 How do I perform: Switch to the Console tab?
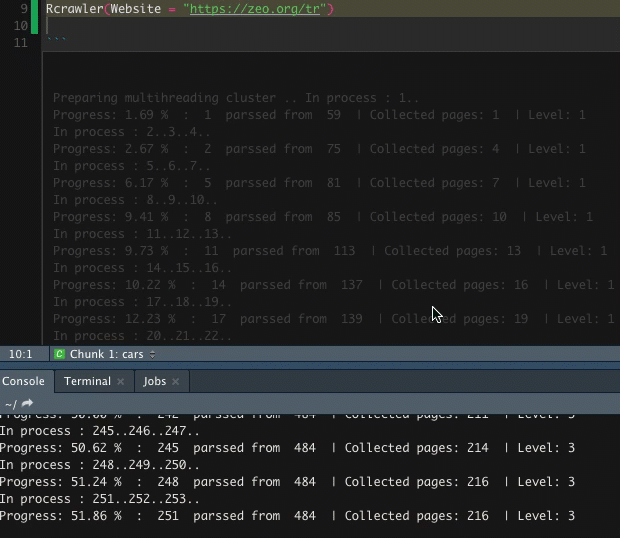[24, 381]
